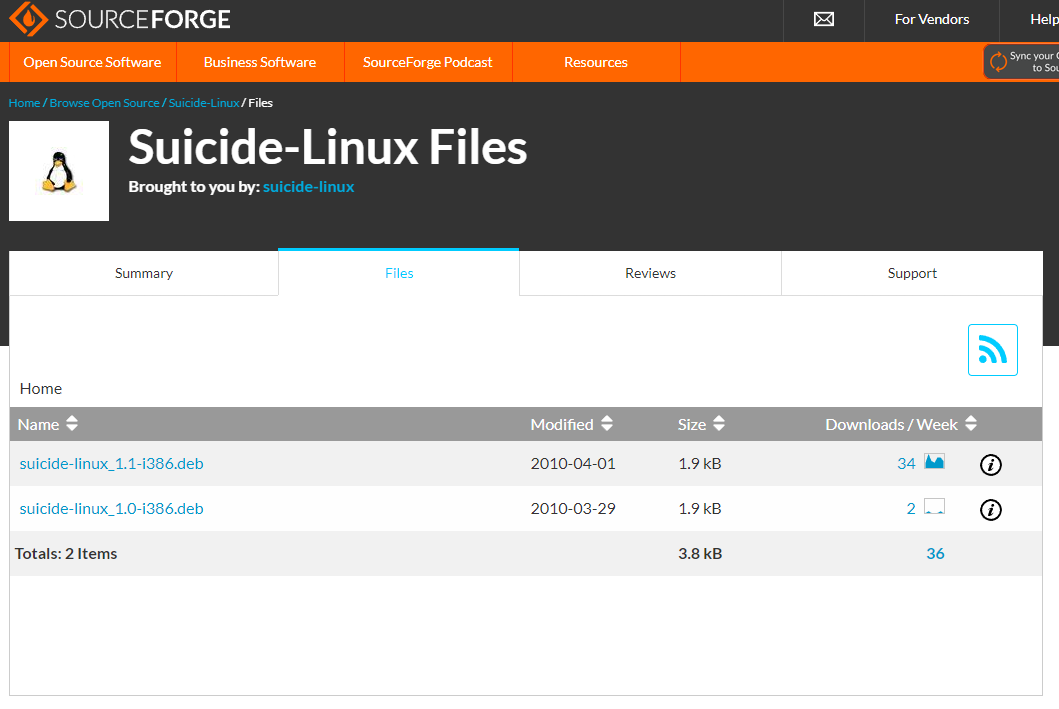The width and height of the screenshot is (1059, 709).
Task: Switch to the Support tab
Action: pyautogui.click(x=912, y=273)
